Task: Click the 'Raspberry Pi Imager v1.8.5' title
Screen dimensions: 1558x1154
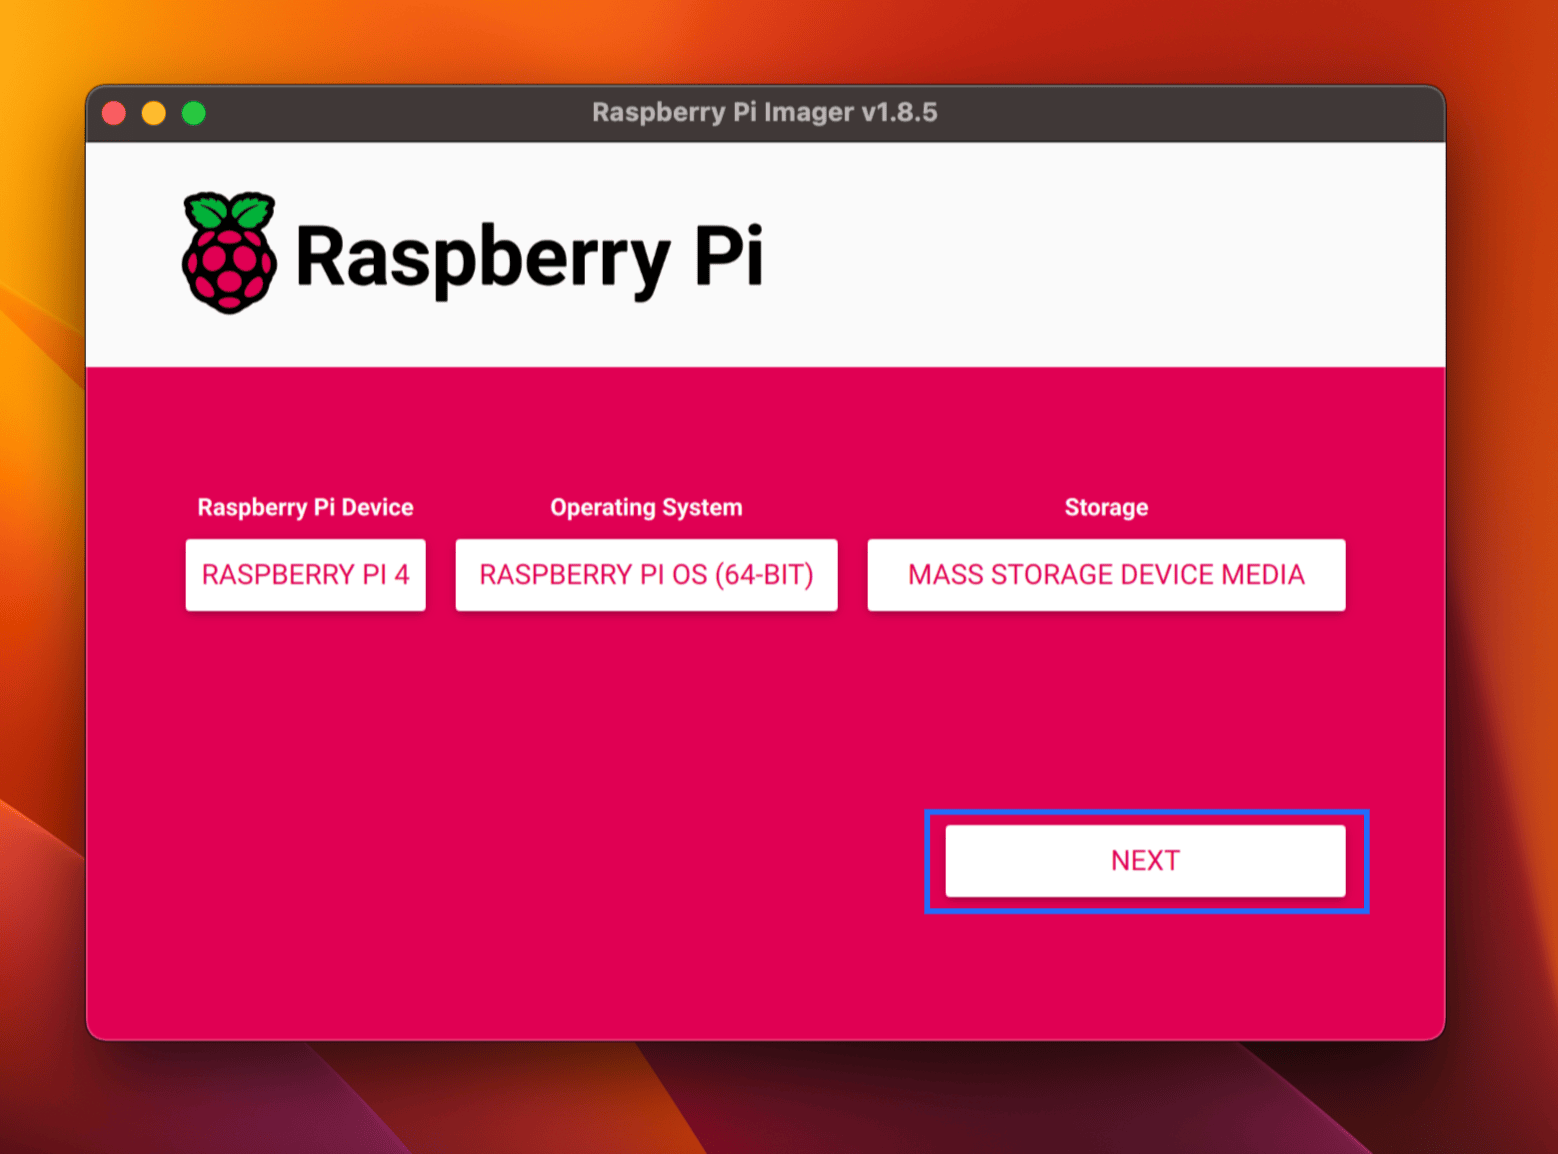Action: pos(765,112)
